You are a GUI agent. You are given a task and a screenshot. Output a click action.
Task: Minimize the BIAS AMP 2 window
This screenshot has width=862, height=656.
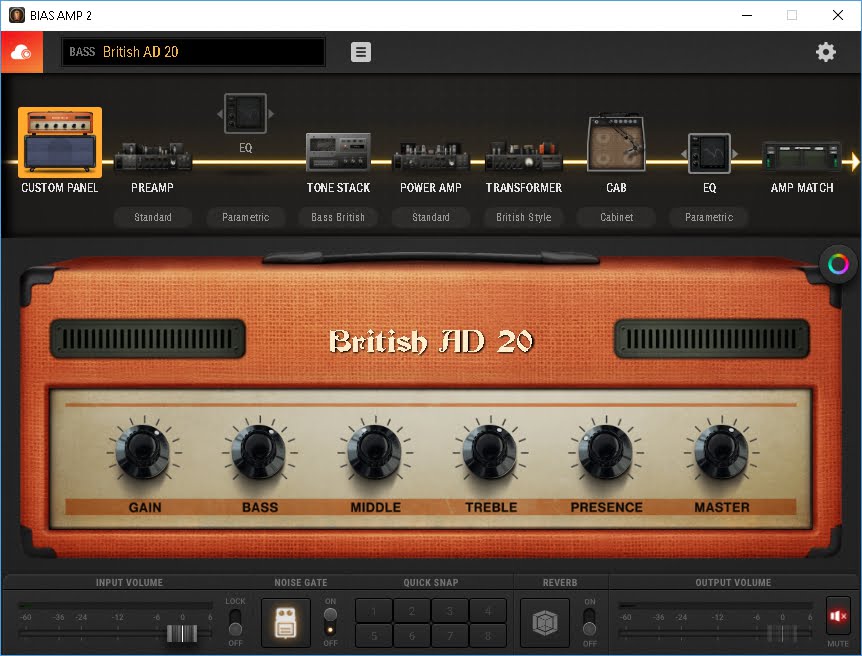tap(747, 15)
